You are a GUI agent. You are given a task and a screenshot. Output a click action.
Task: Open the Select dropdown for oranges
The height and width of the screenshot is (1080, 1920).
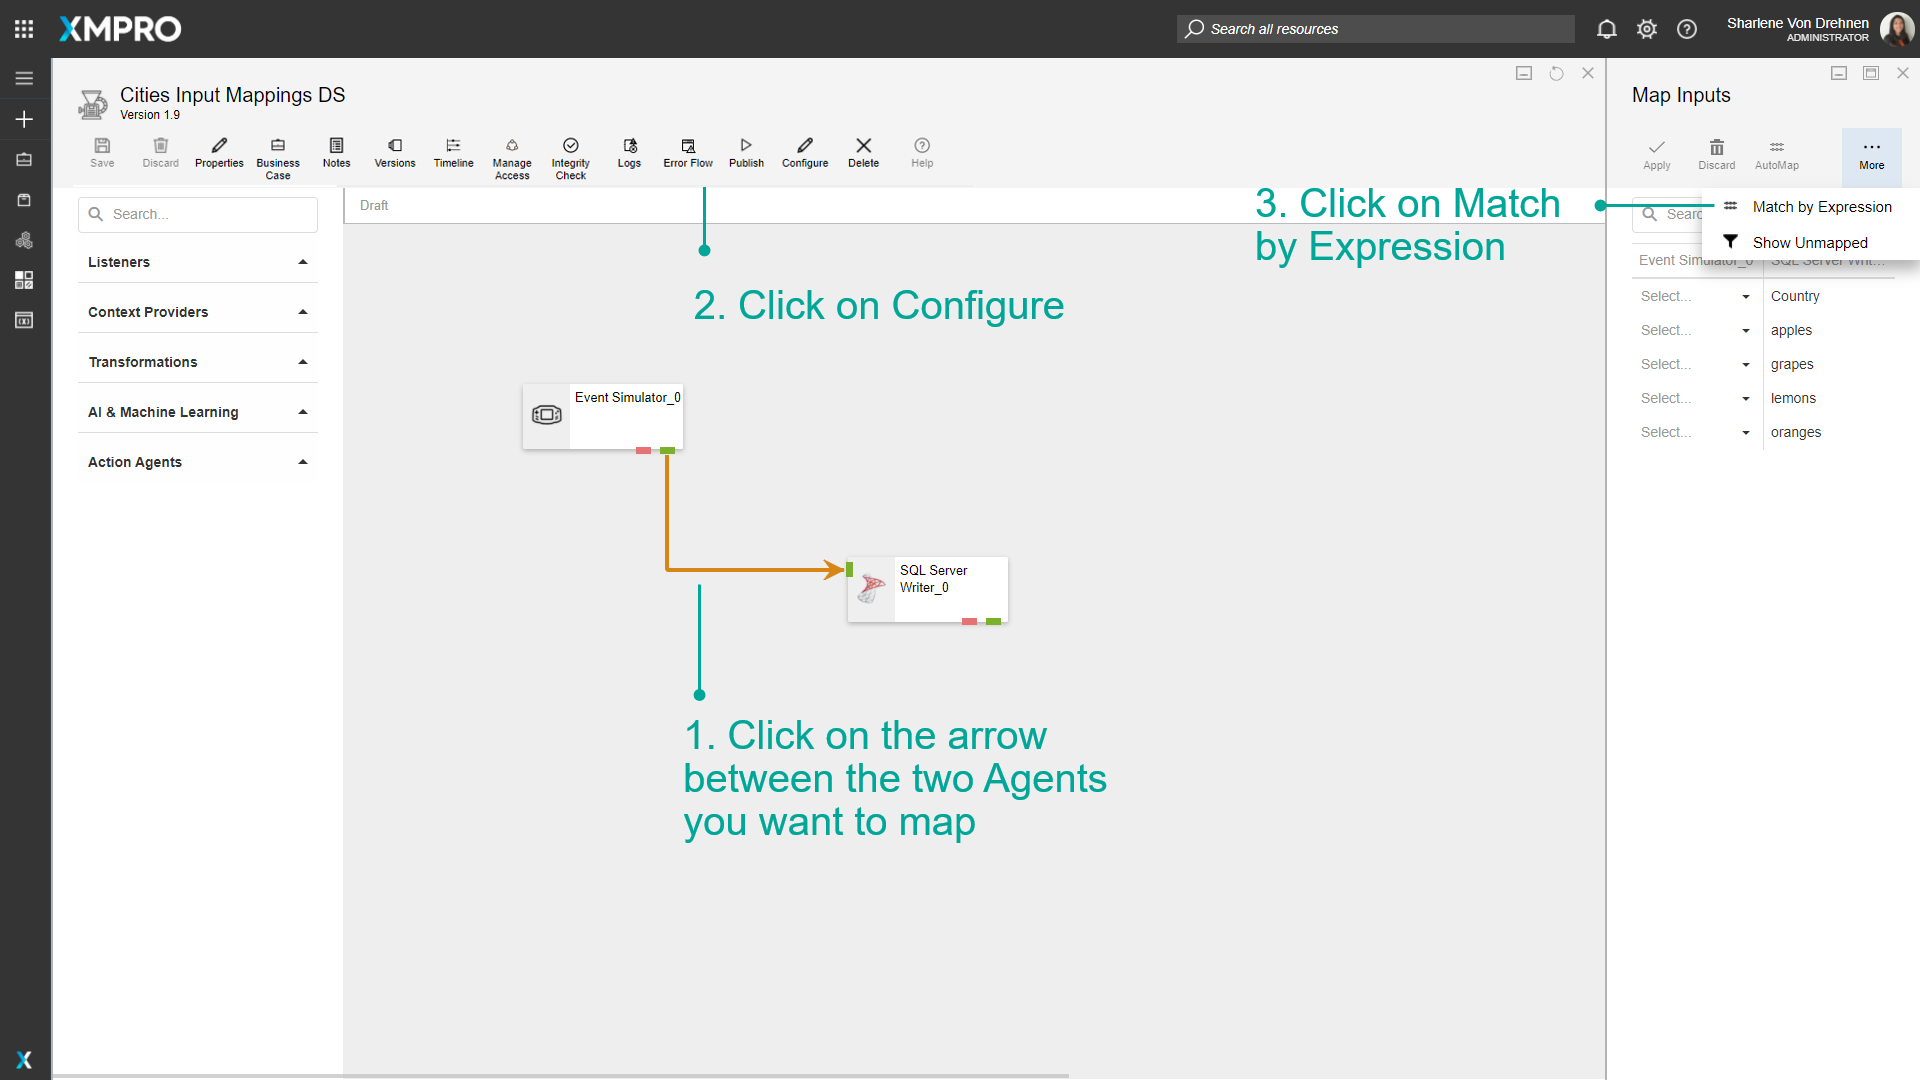[x=1695, y=432]
